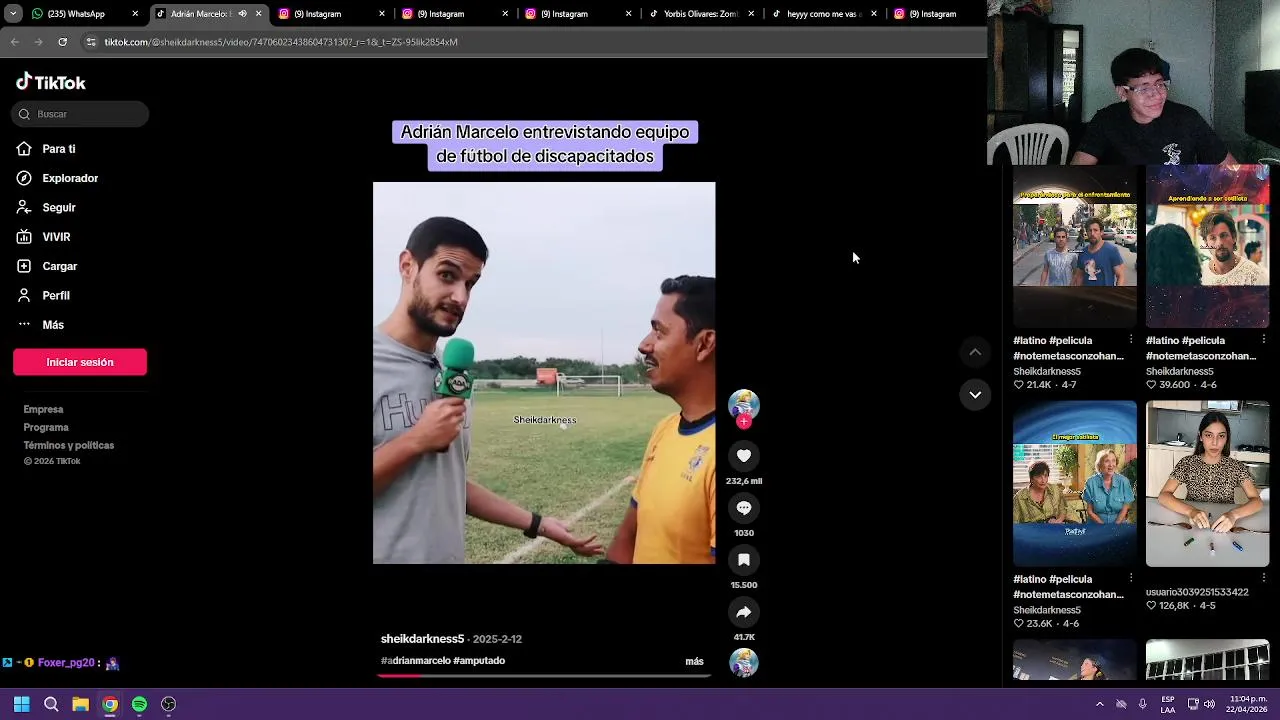This screenshot has height=720, width=1280.
Task: Open site information icon in address bar
Action: 91,42
